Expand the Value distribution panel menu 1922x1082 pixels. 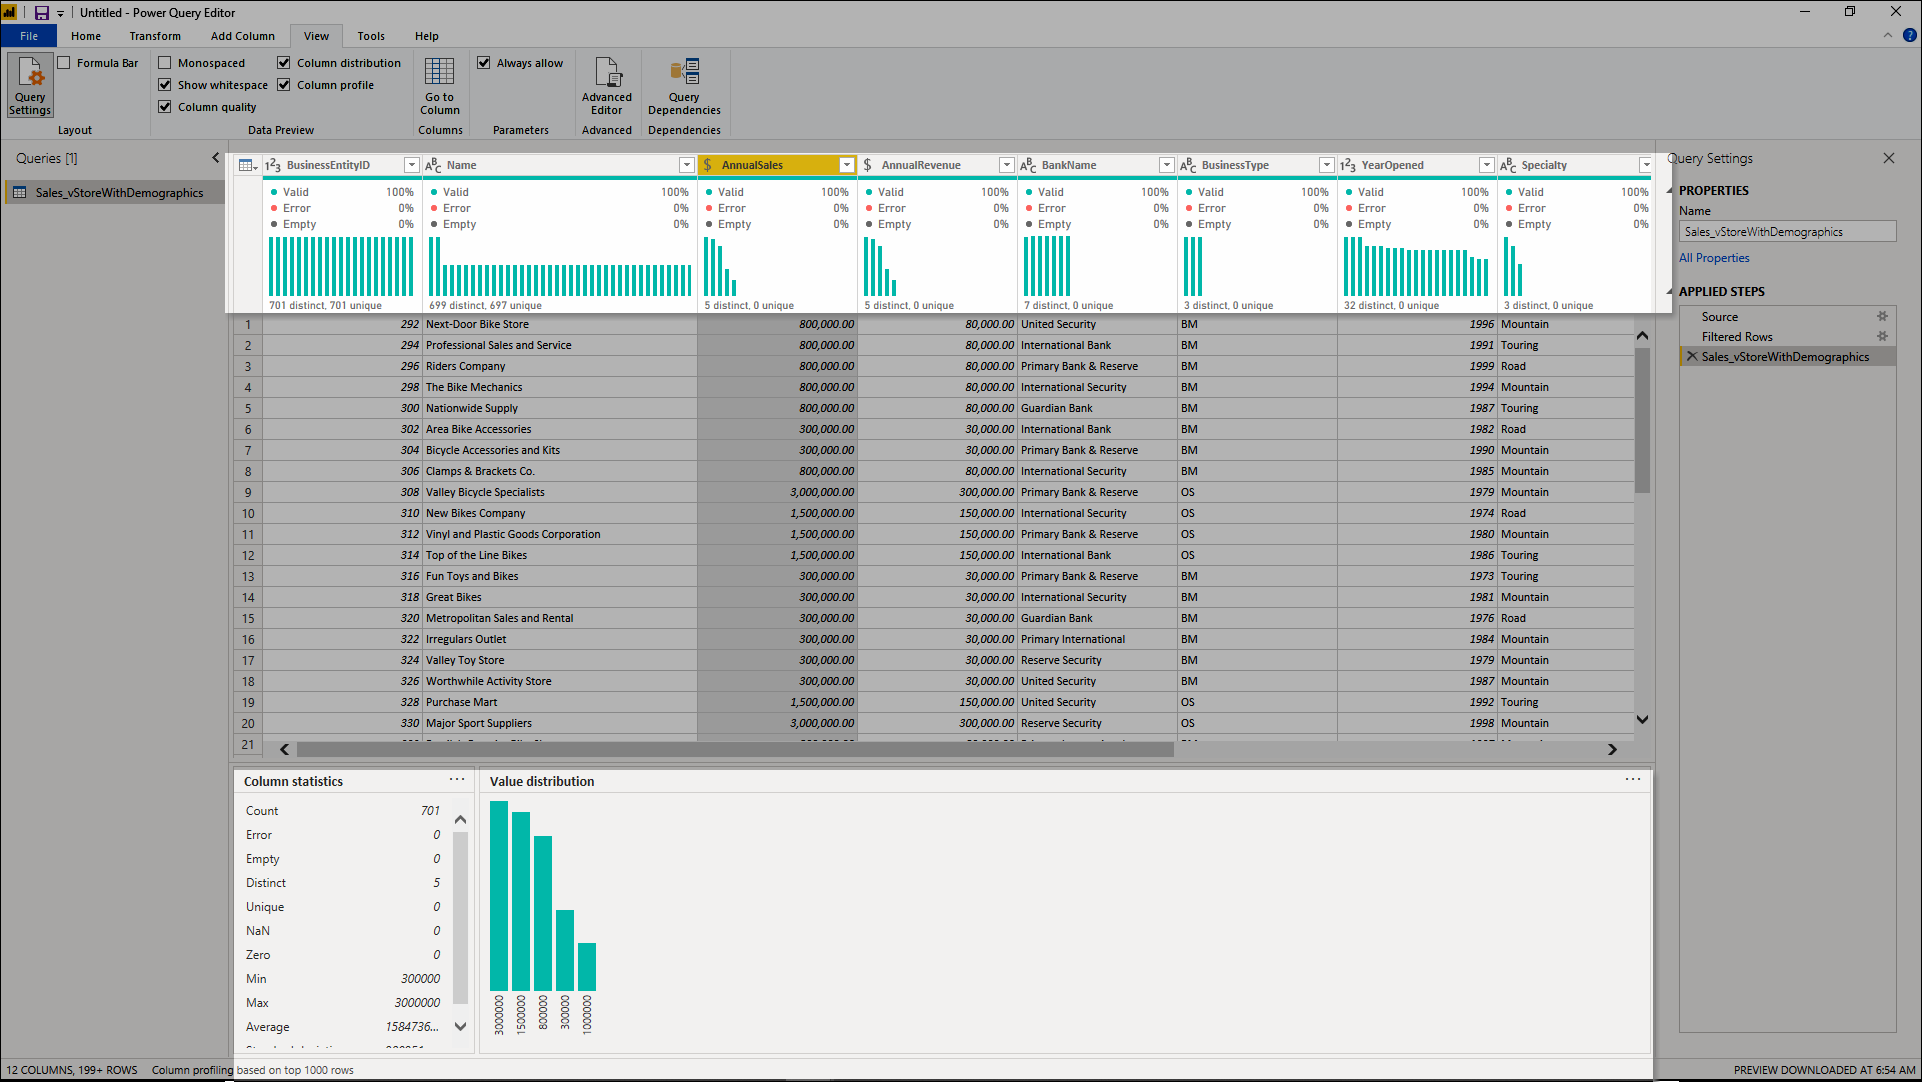[x=1633, y=779]
